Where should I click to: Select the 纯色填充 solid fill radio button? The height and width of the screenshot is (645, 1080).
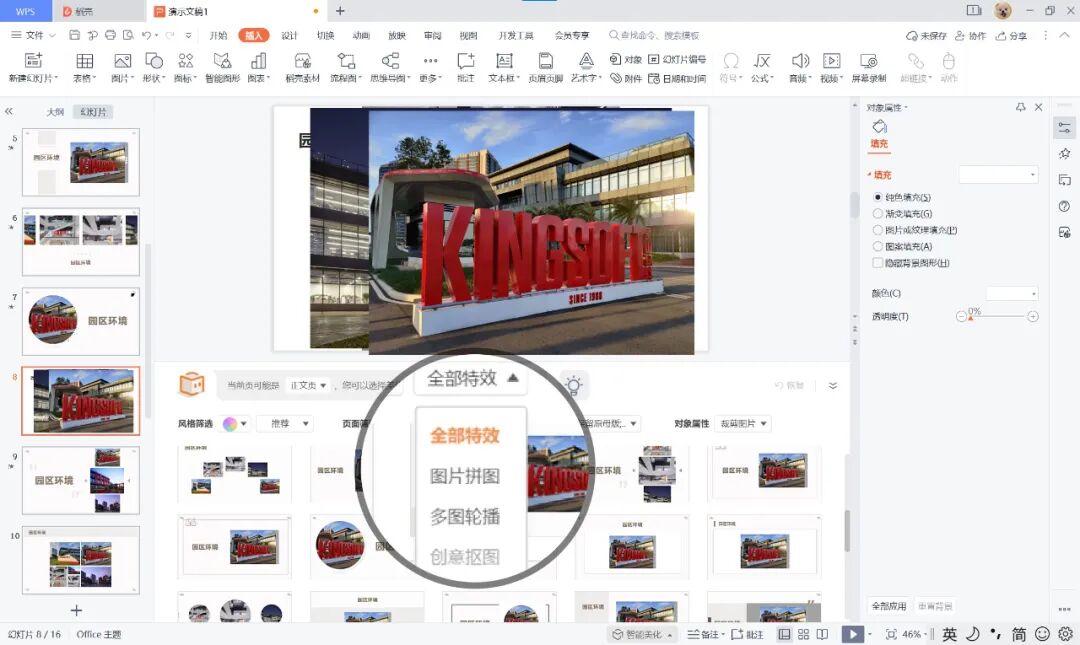click(878, 197)
